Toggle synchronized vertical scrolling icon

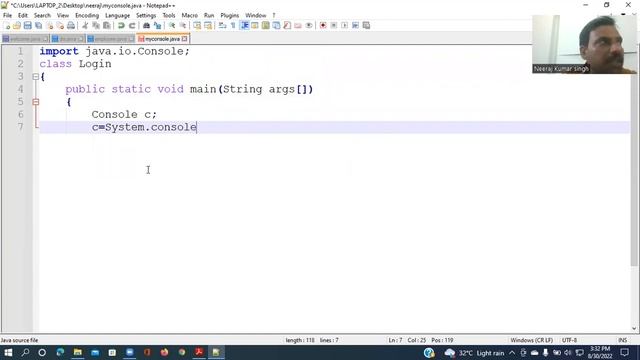[197, 26]
